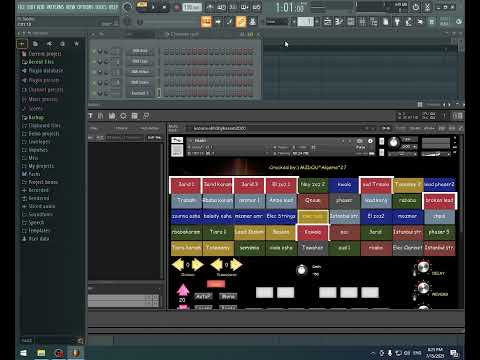Viewport: 480px width, 360px height.
Task: Open the Windows Start menu
Action: click(24, 353)
